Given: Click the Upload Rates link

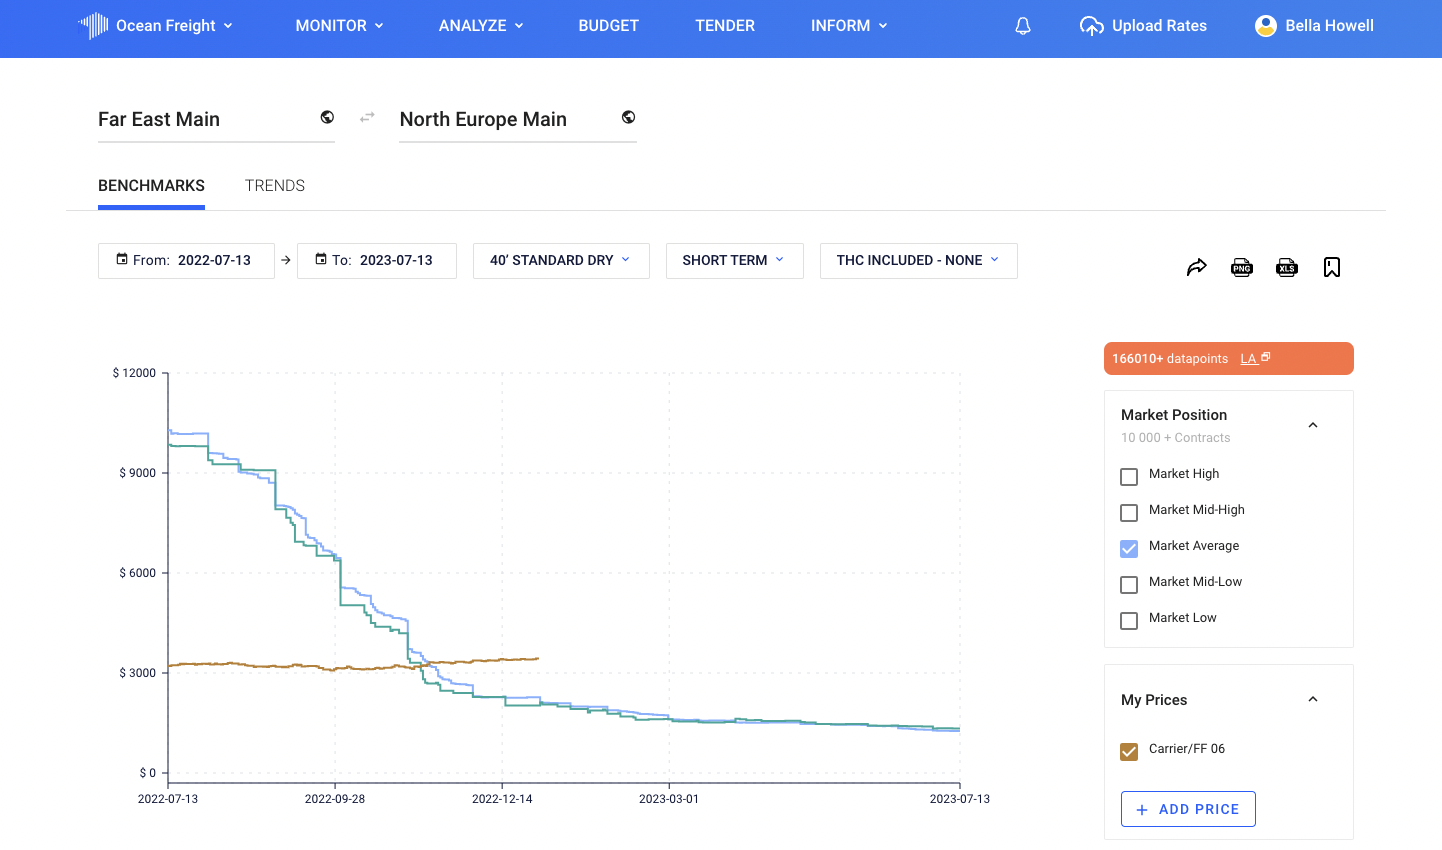Looking at the screenshot, I should 1144,26.
